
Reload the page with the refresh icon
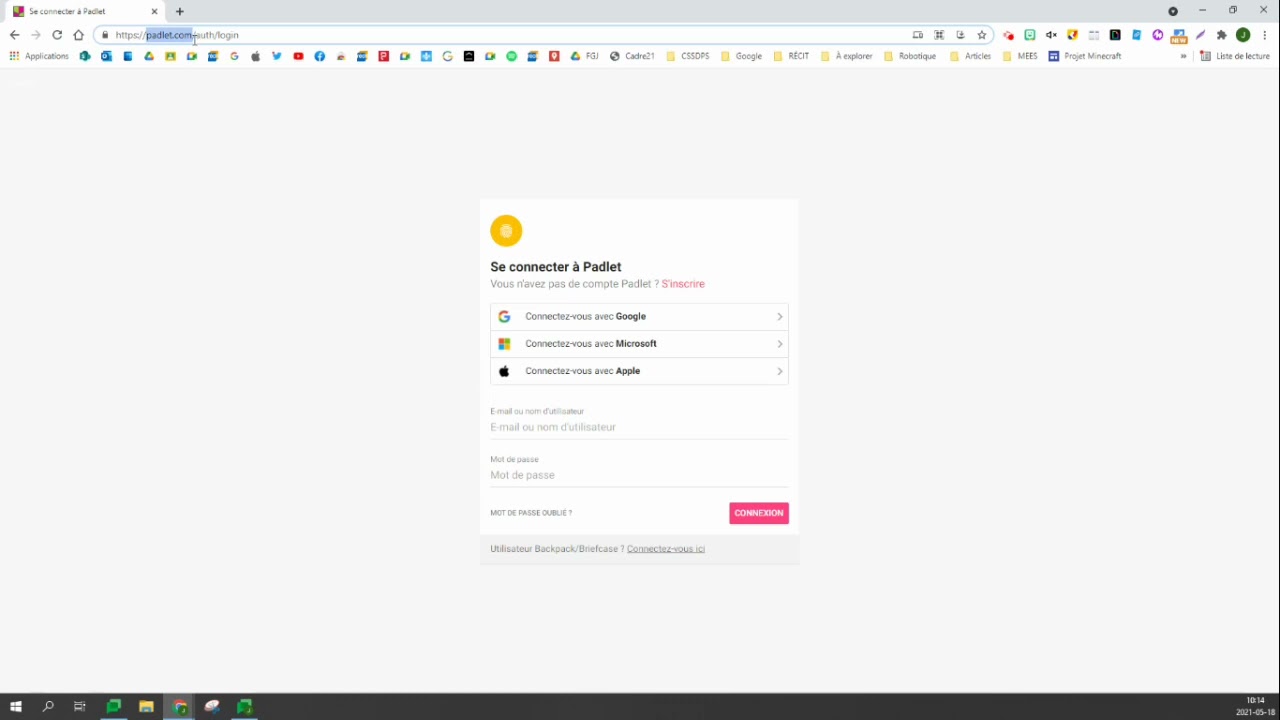point(57,35)
